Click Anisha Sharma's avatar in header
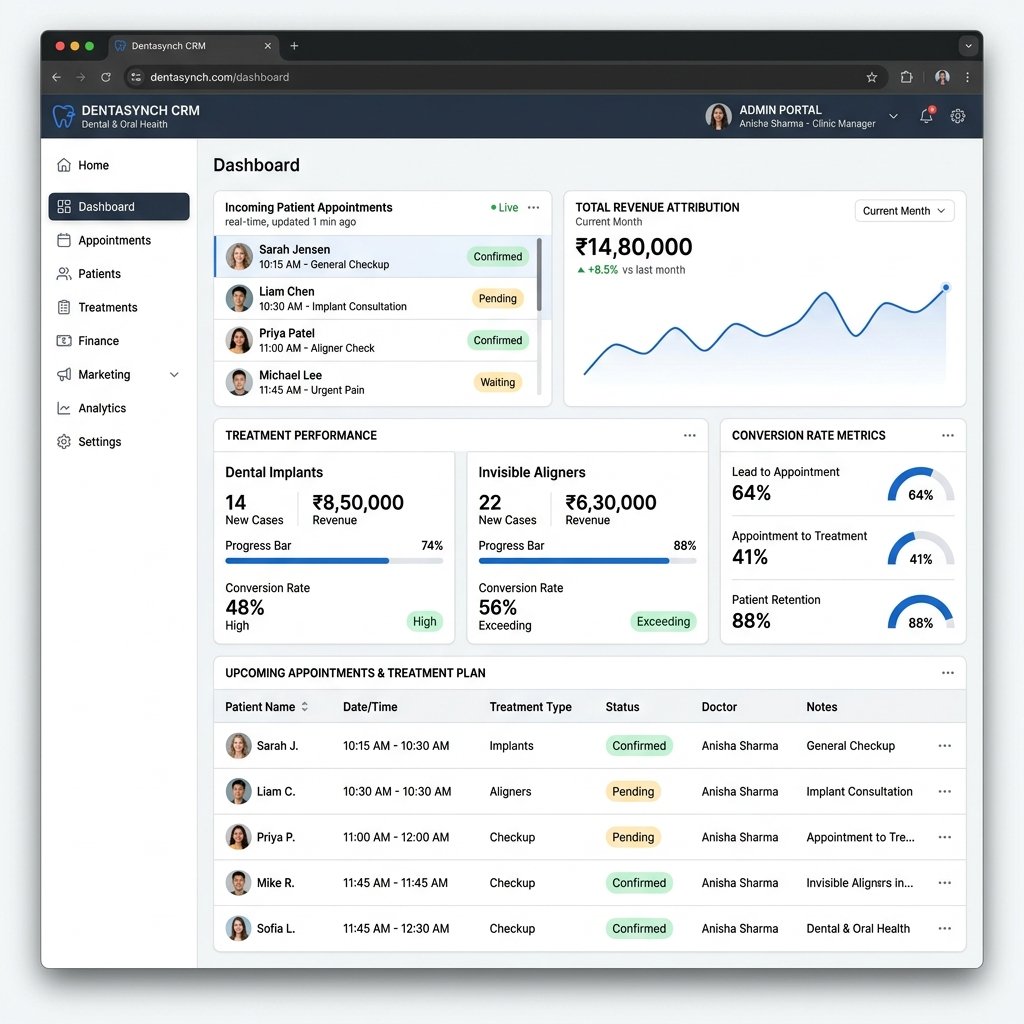 pos(718,116)
